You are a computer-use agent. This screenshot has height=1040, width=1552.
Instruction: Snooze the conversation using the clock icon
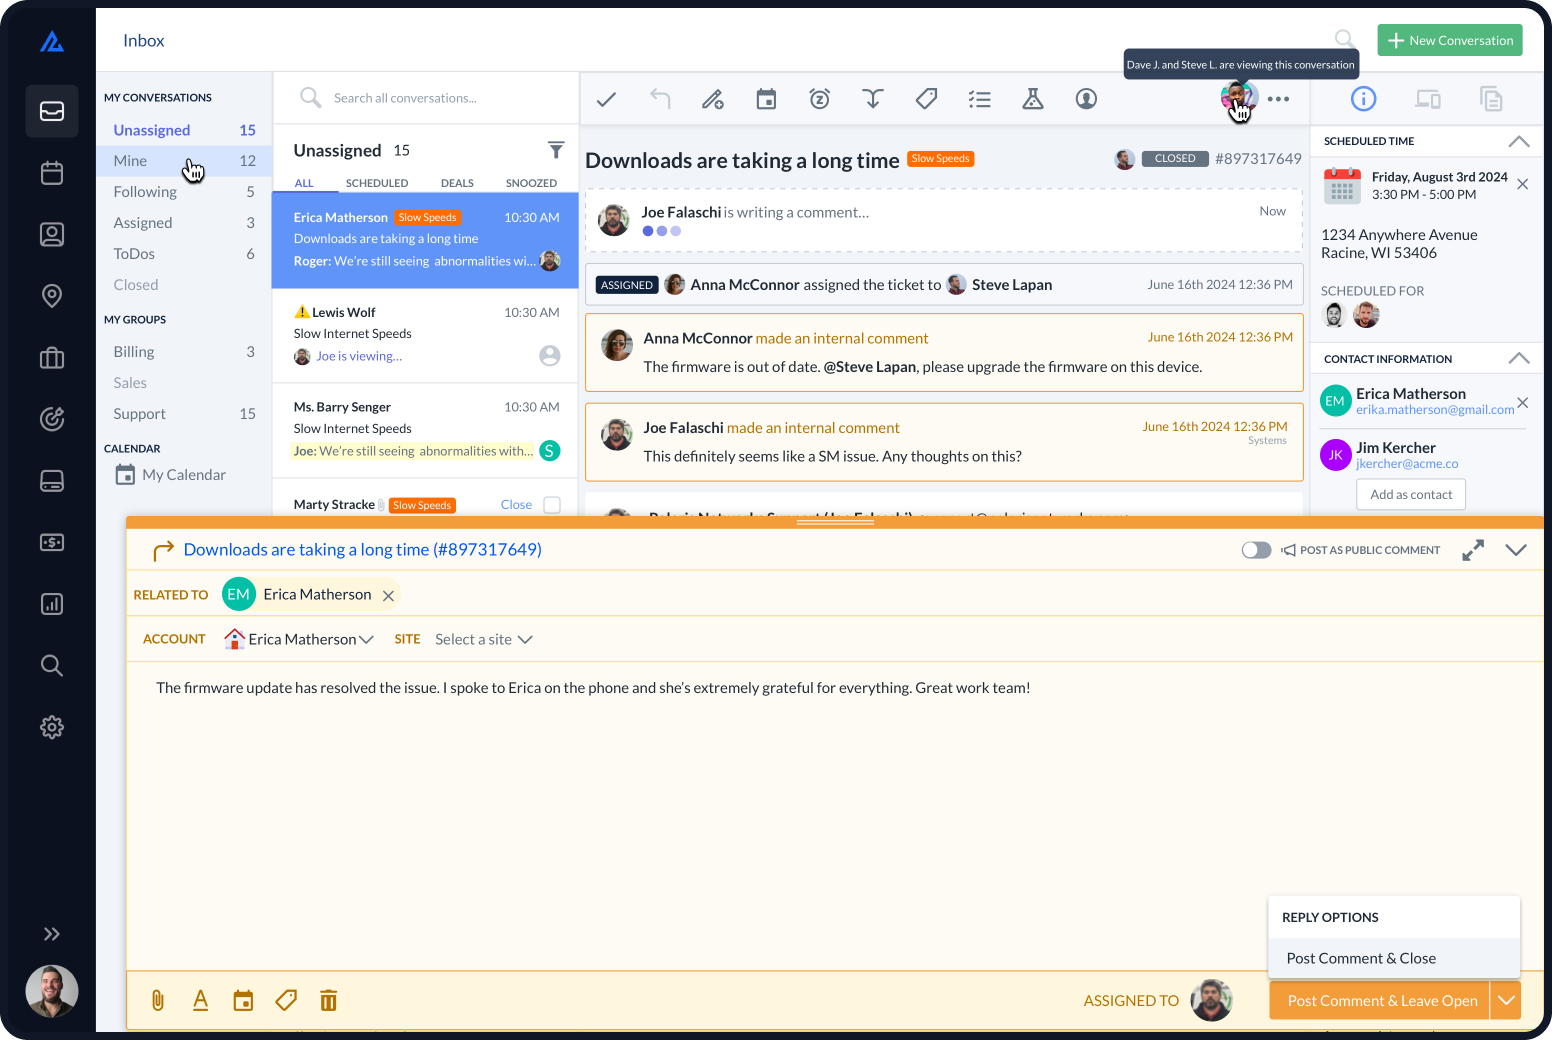click(x=819, y=99)
